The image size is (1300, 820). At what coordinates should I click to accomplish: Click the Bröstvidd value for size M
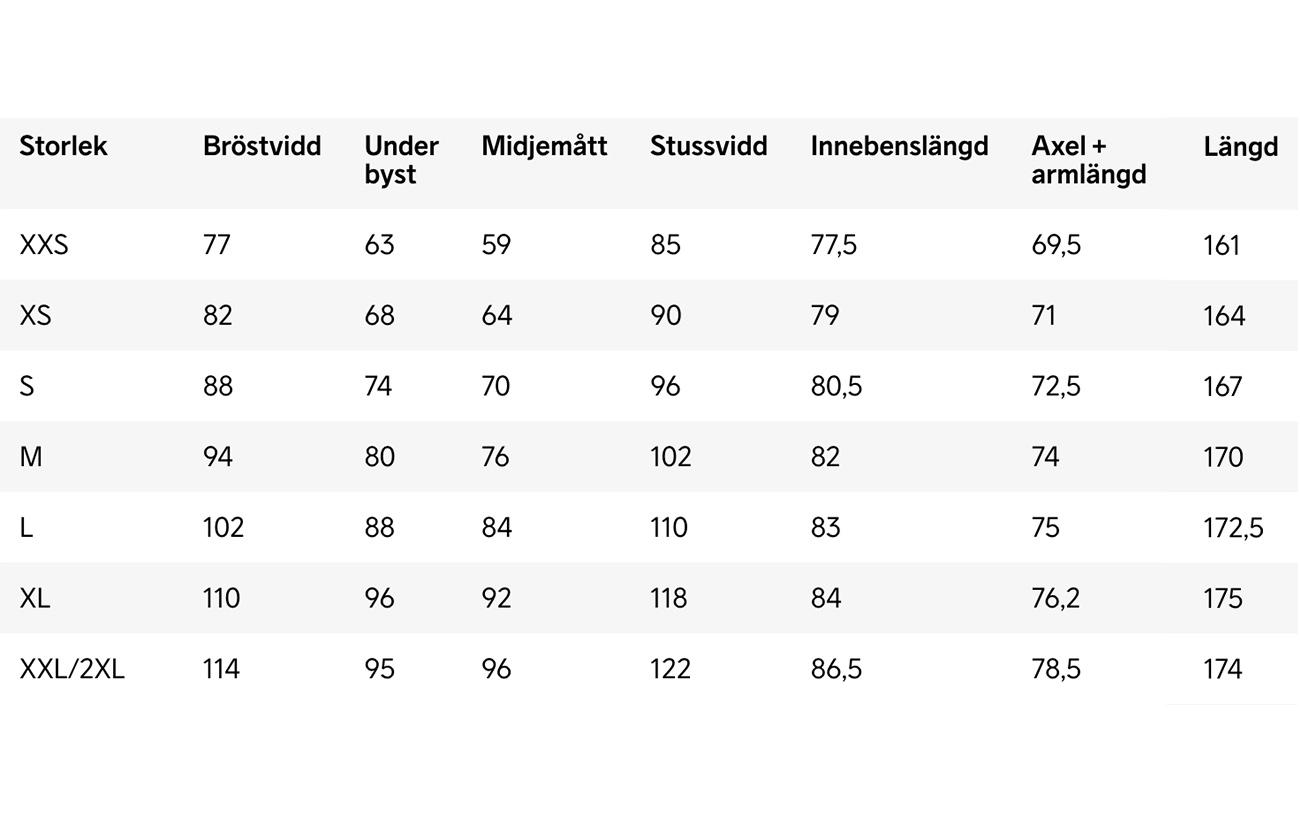pyautogui.click(x=218, y=457)
